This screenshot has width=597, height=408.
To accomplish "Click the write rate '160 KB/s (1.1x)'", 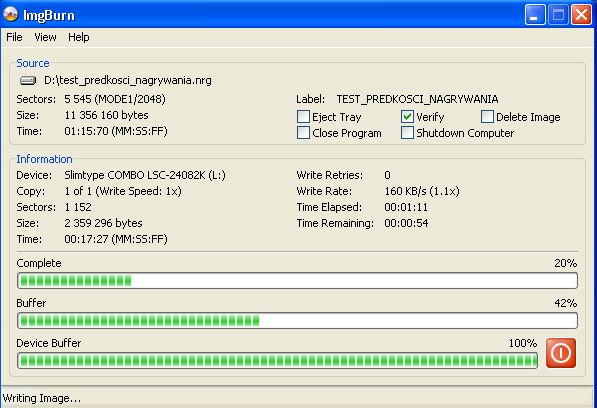I will point(422,191).
